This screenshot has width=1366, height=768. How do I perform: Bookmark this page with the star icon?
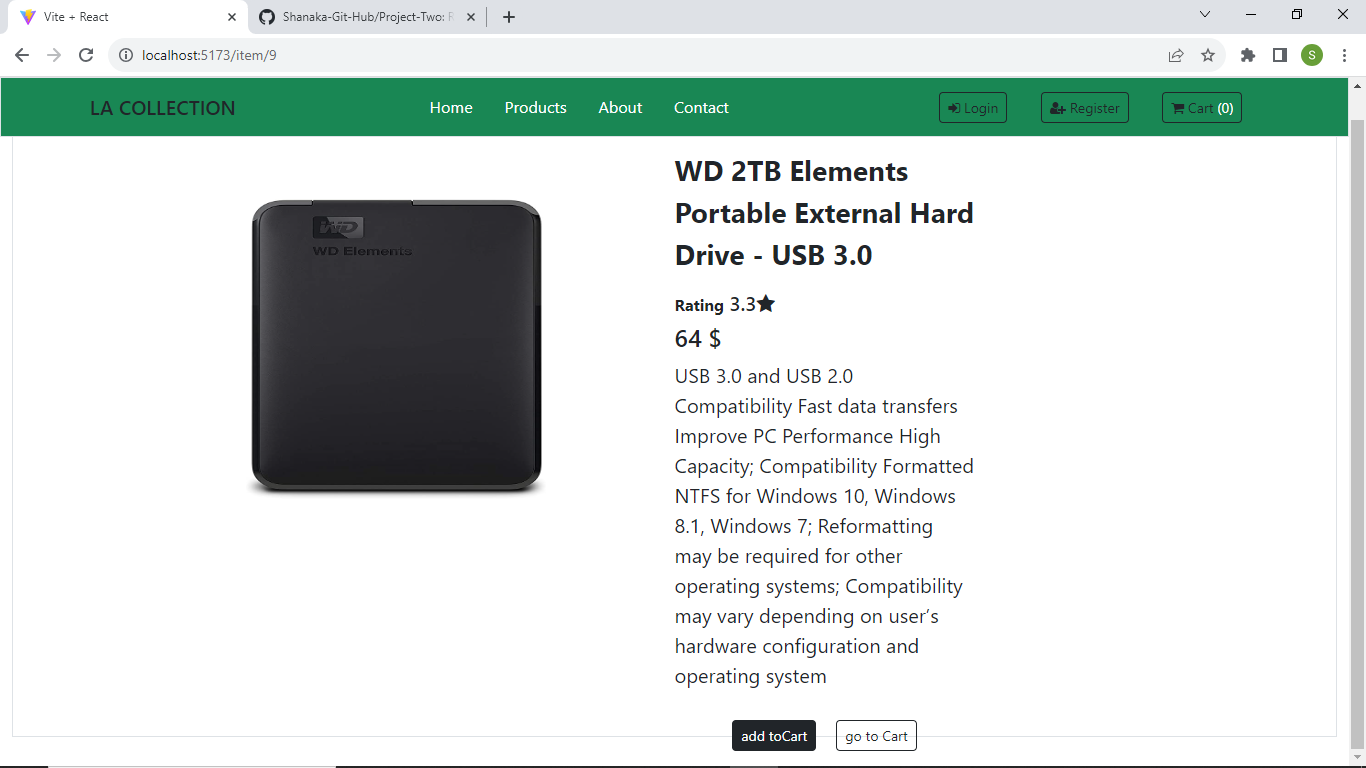[1208, 55]
